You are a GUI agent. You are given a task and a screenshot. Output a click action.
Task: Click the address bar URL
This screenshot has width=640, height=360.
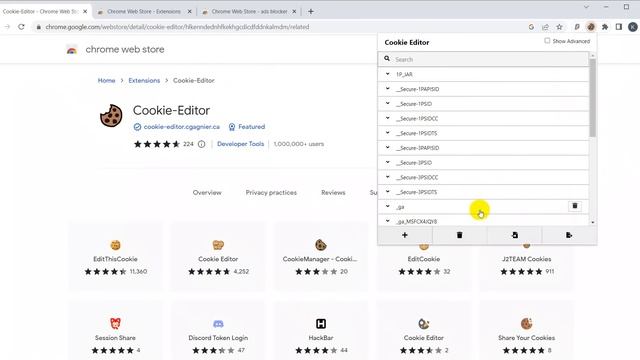click(x=177, y=27)
